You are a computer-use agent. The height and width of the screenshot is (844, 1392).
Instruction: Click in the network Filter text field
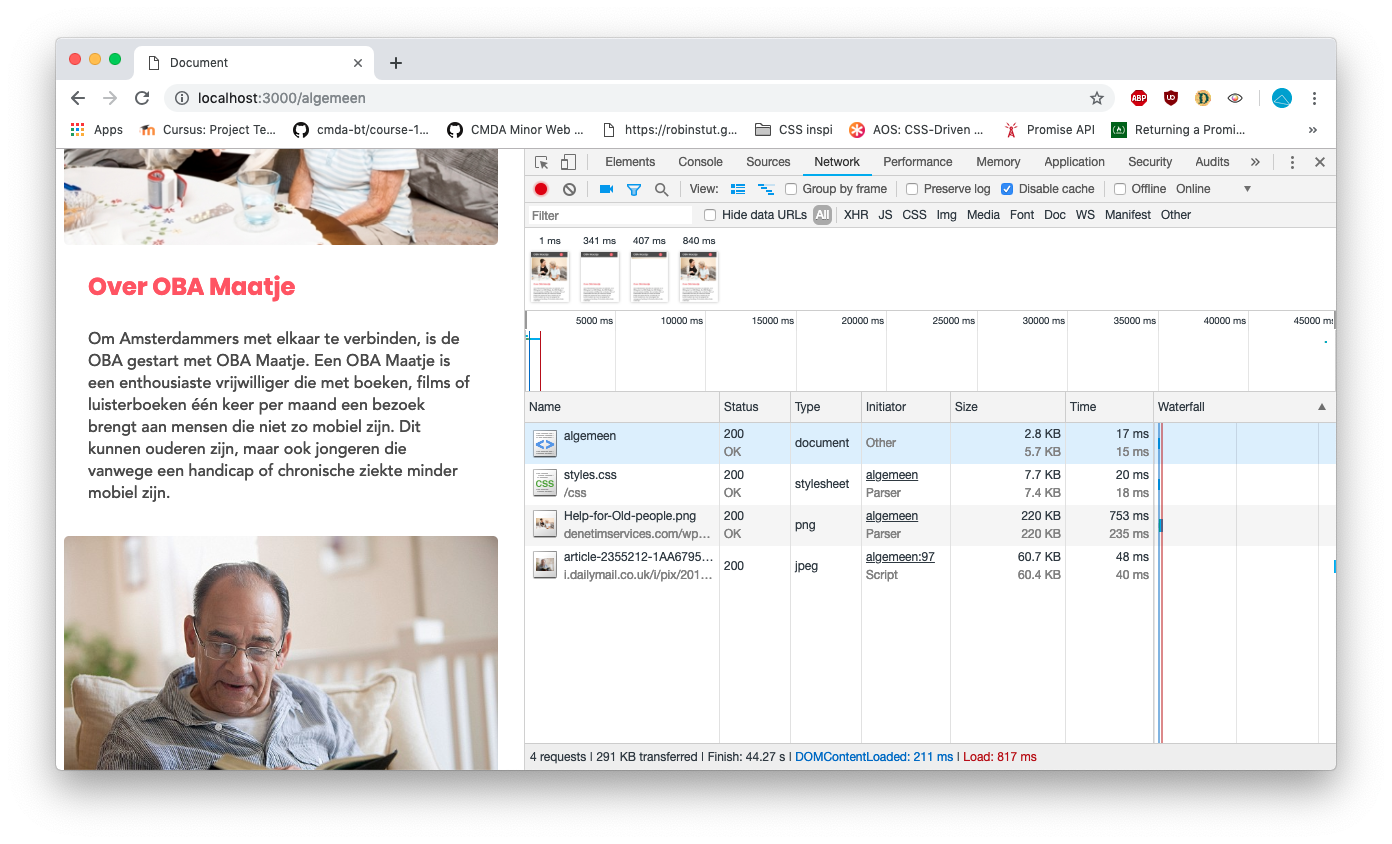(610, 215)
